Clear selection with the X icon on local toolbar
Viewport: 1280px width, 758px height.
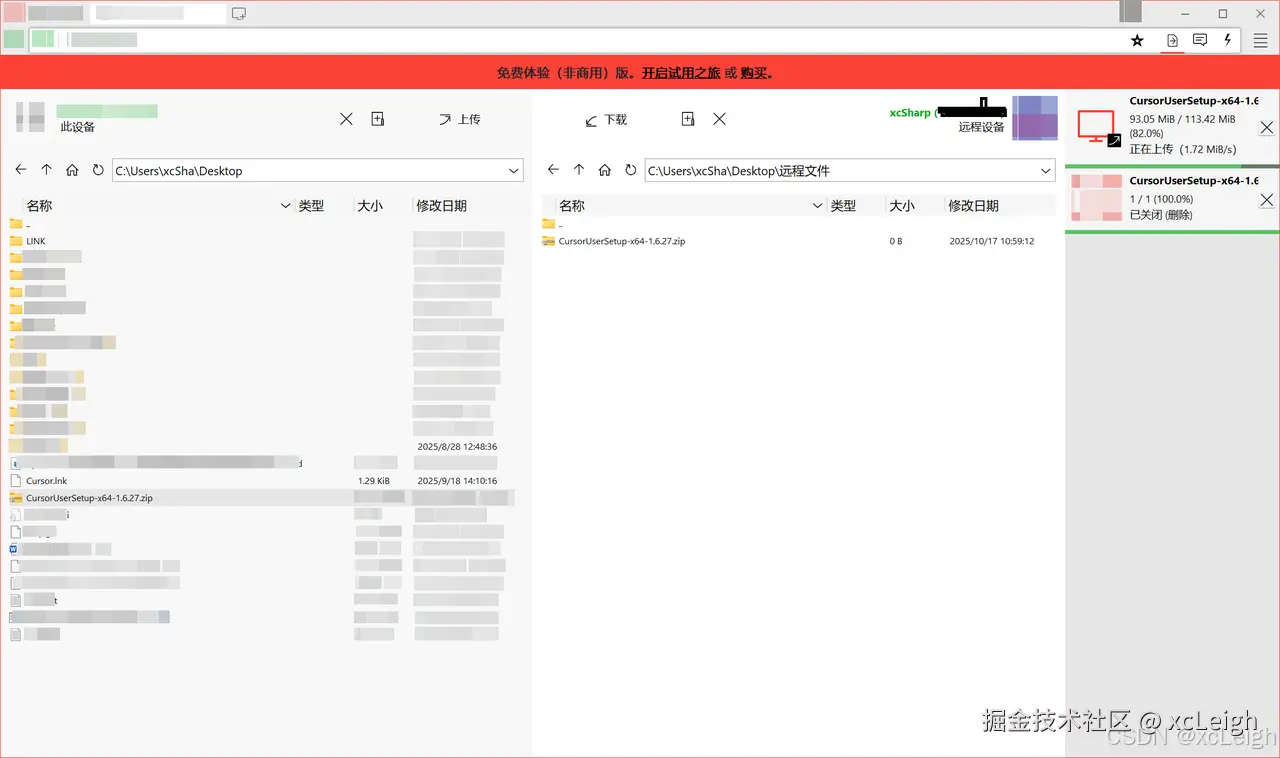[x=346, y=118]
